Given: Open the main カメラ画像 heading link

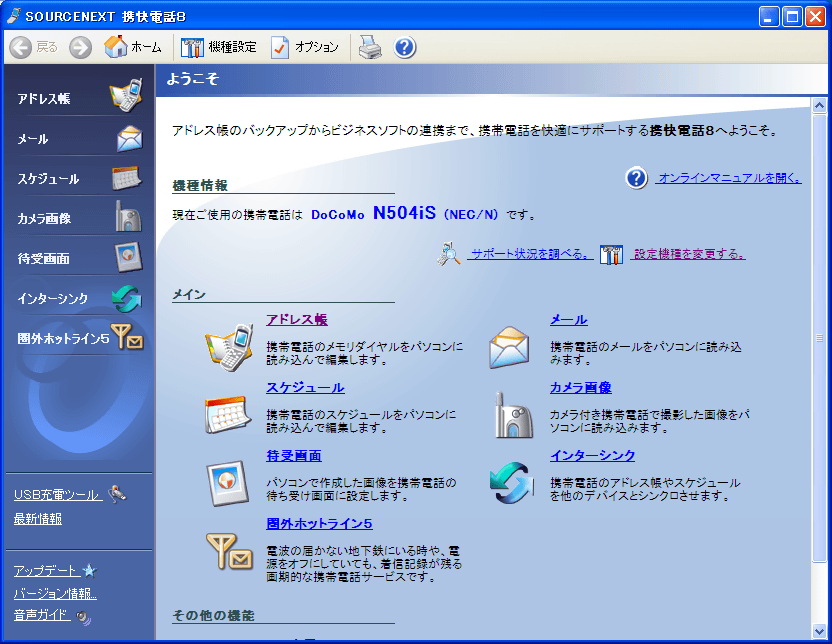Looking at the screenshot, I should 580,388.
